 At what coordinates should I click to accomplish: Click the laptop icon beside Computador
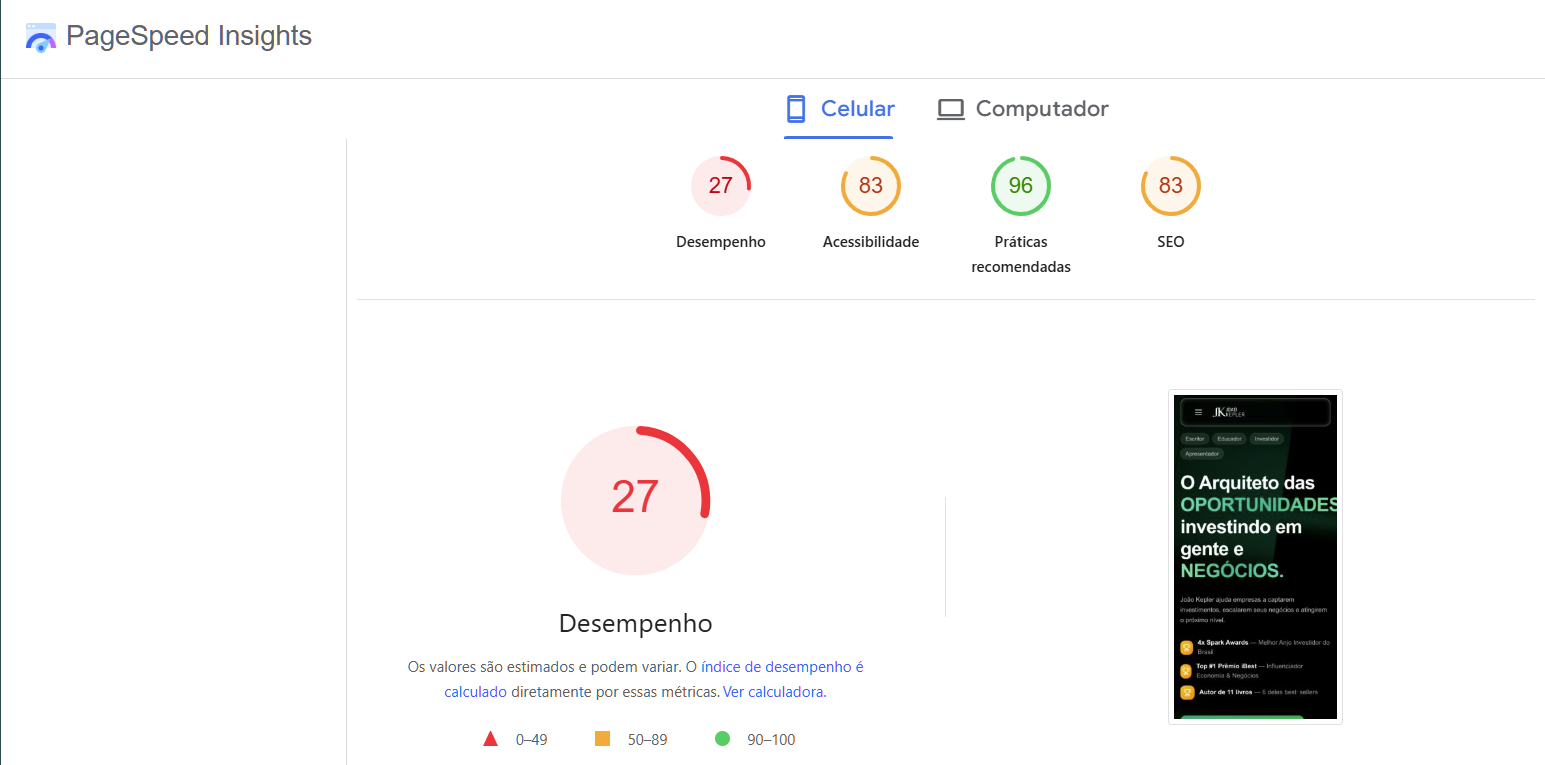click(x=950, y=108)
